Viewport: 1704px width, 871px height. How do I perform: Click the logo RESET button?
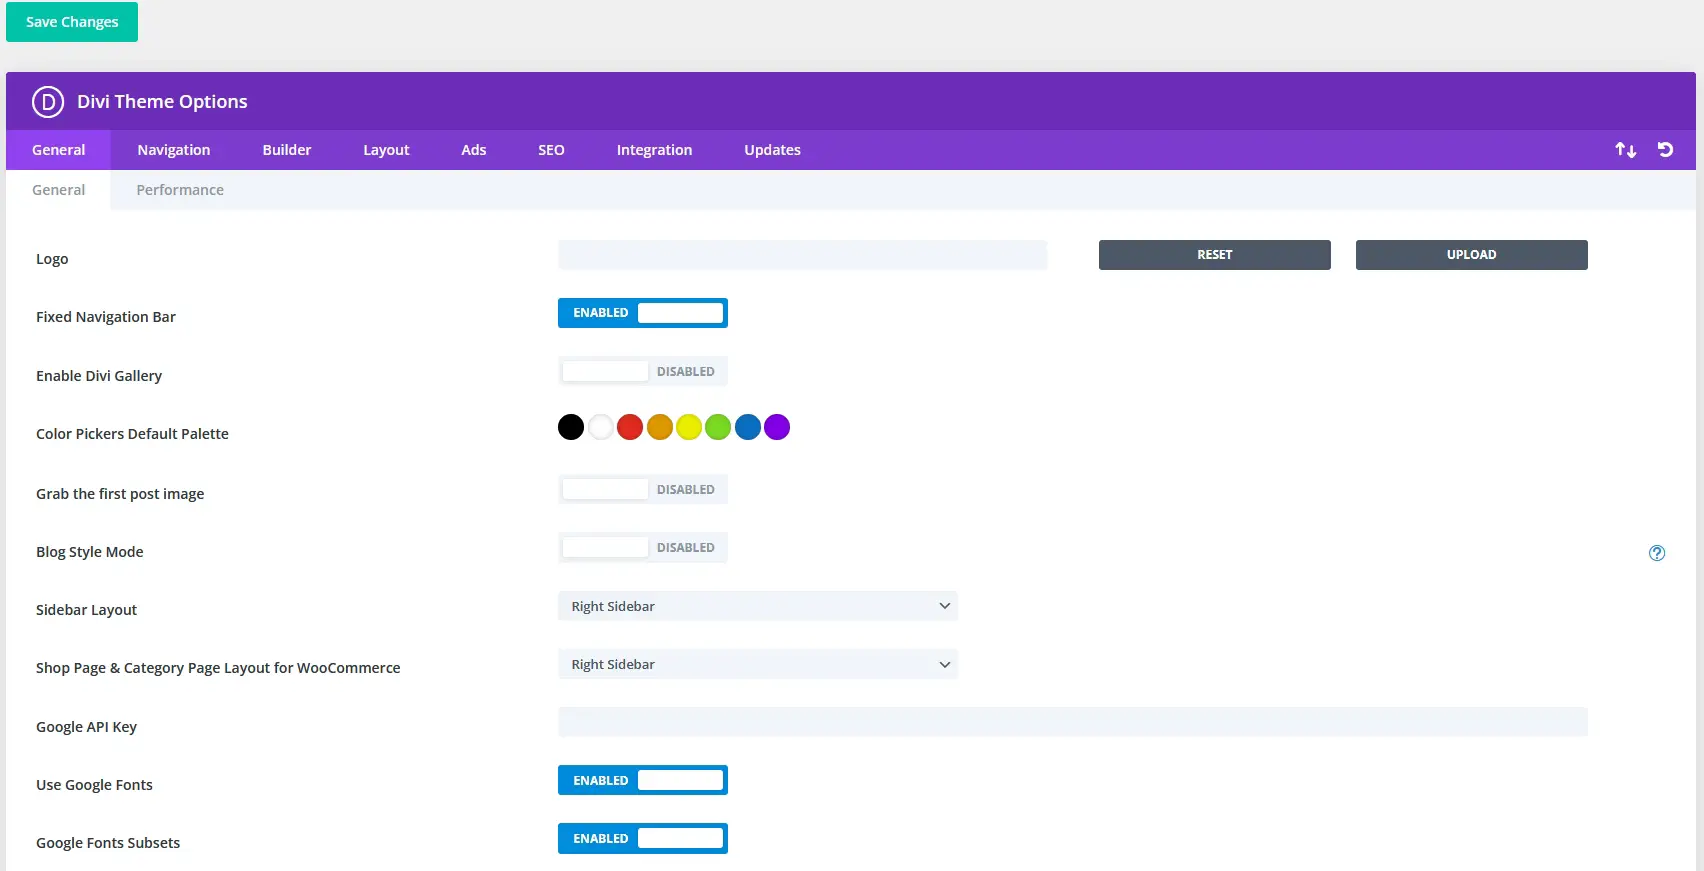1215,255
